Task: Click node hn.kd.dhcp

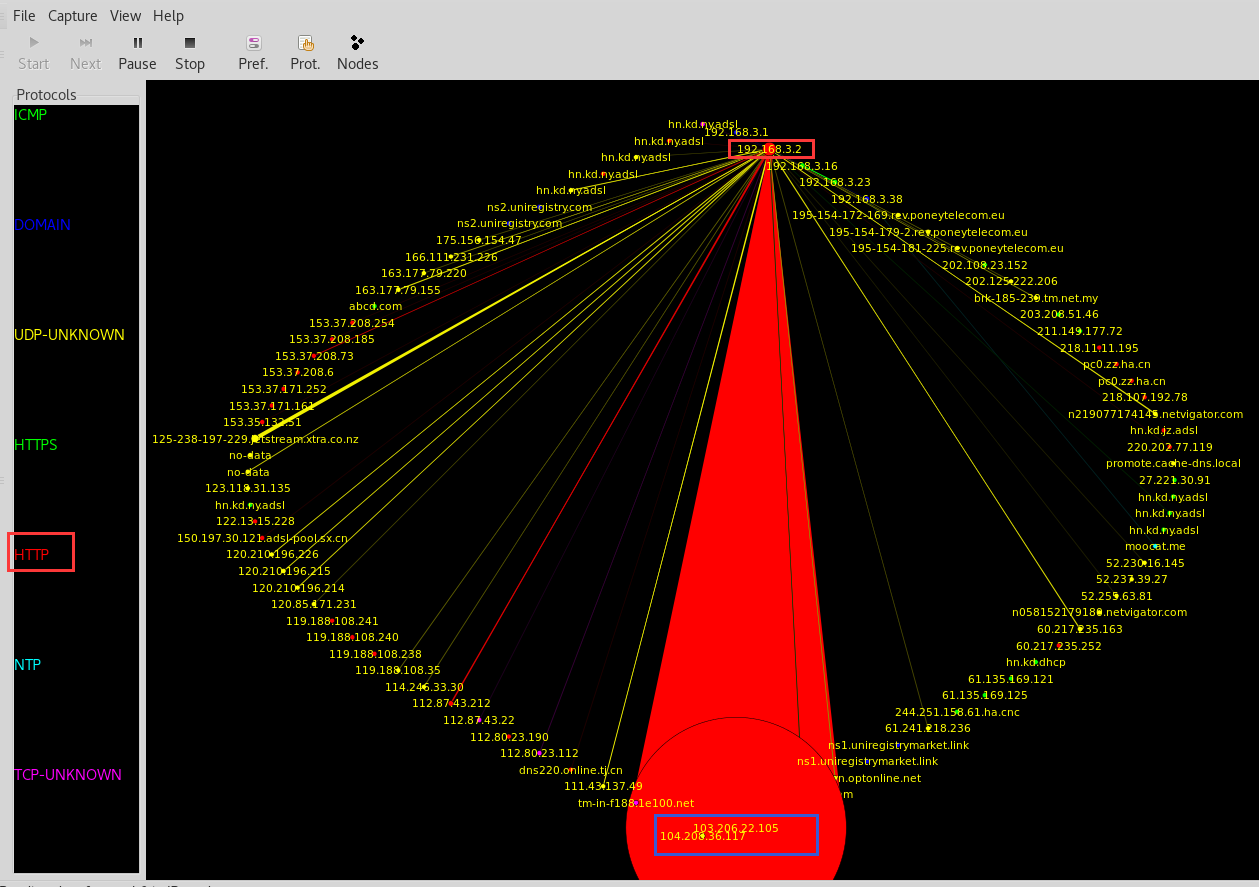Action: (x=1036, y=662)
